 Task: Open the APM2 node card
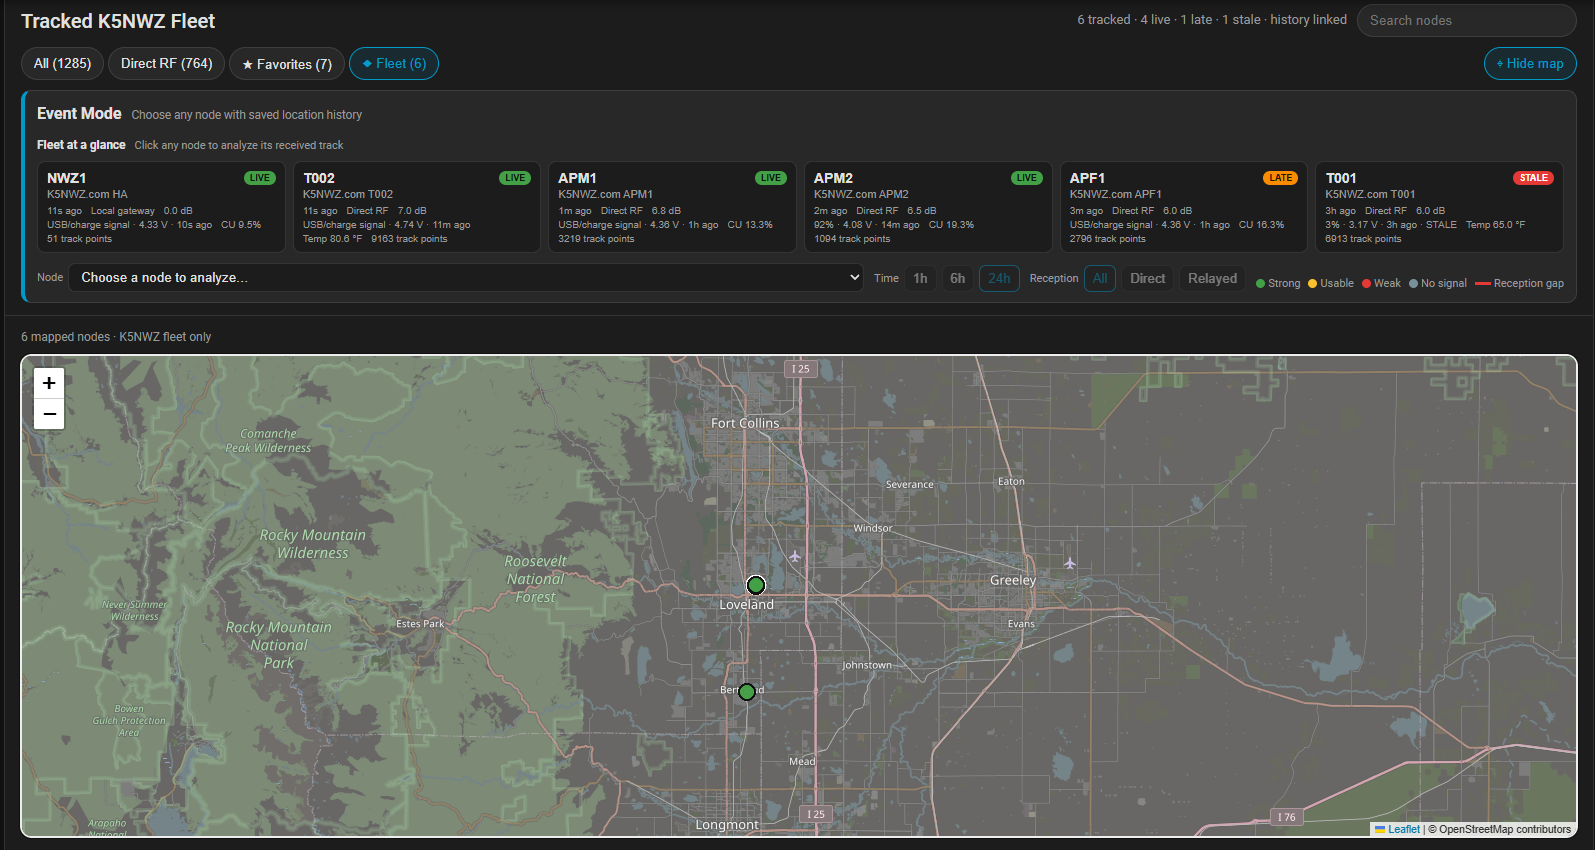tap(928, 207)
